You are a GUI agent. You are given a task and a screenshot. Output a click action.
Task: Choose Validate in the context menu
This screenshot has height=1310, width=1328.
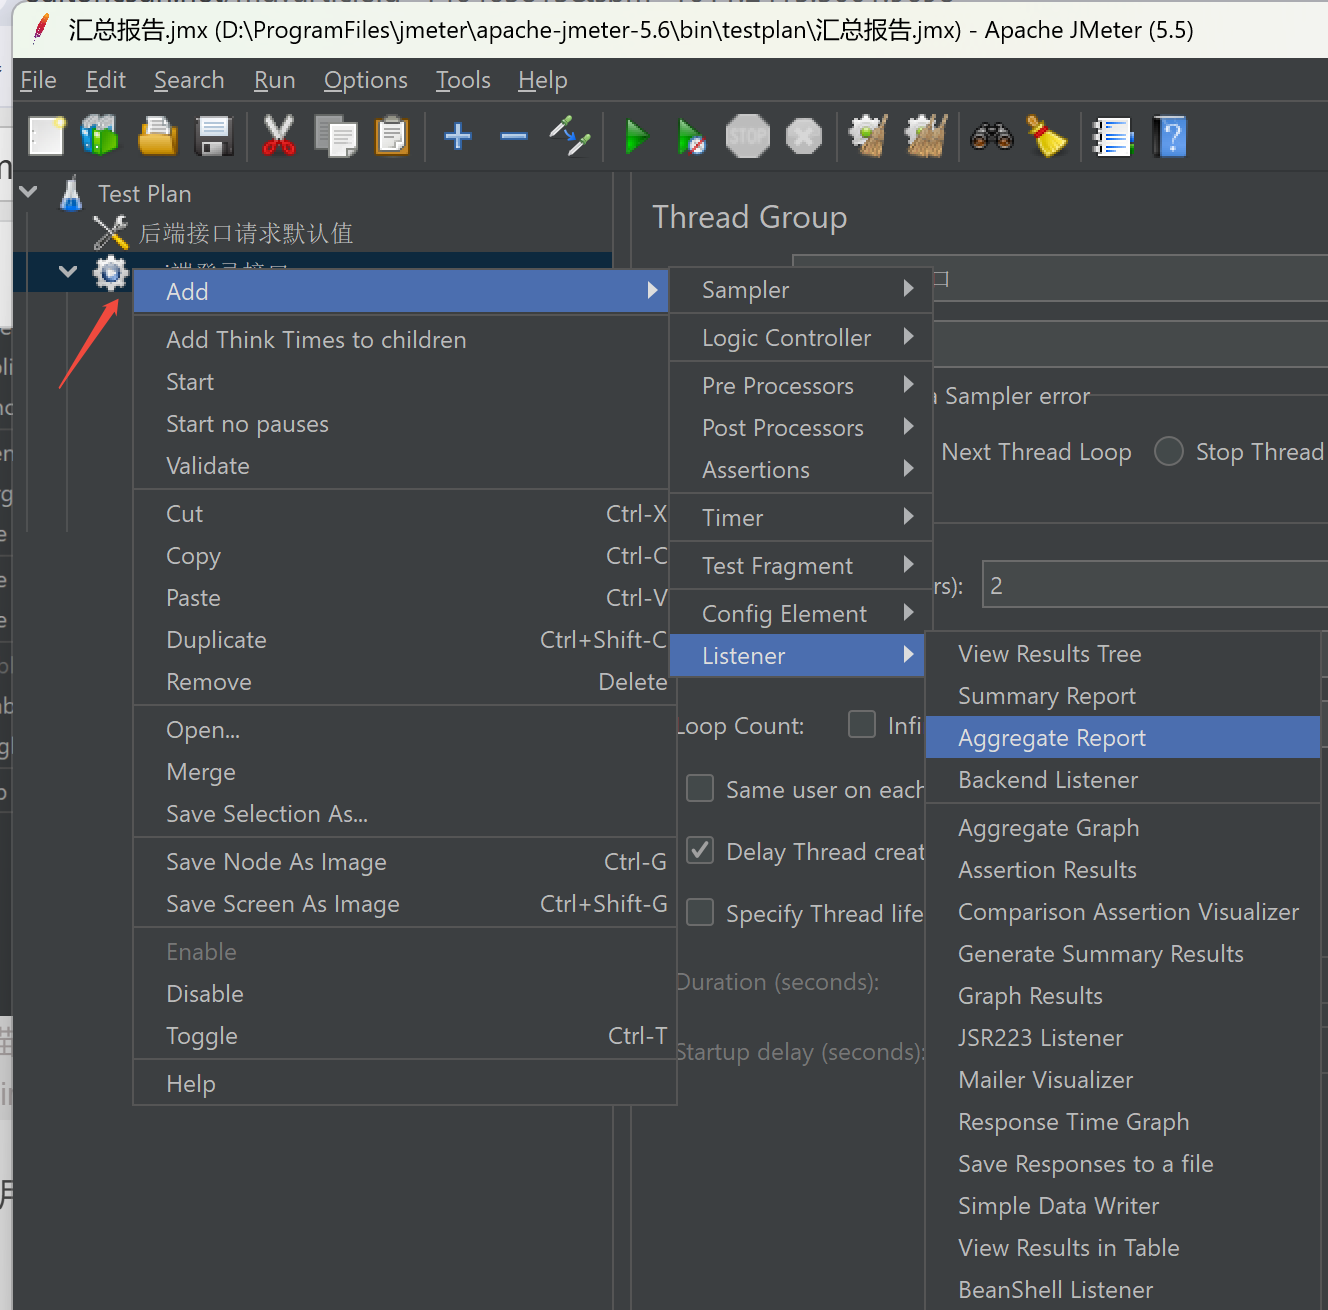401,466
